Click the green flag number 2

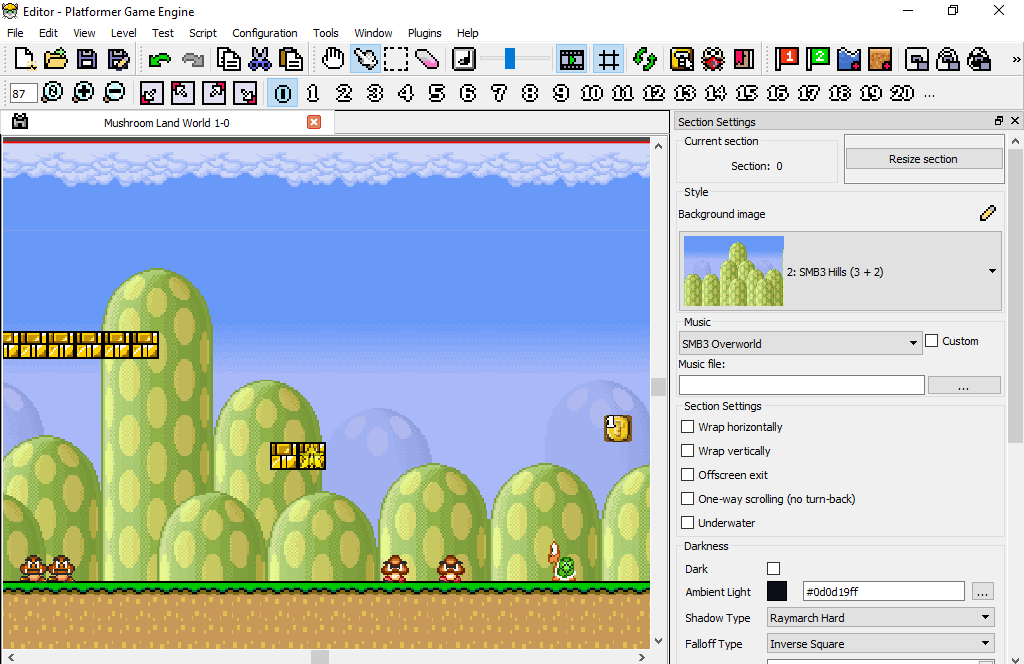(x=818, y=59)
